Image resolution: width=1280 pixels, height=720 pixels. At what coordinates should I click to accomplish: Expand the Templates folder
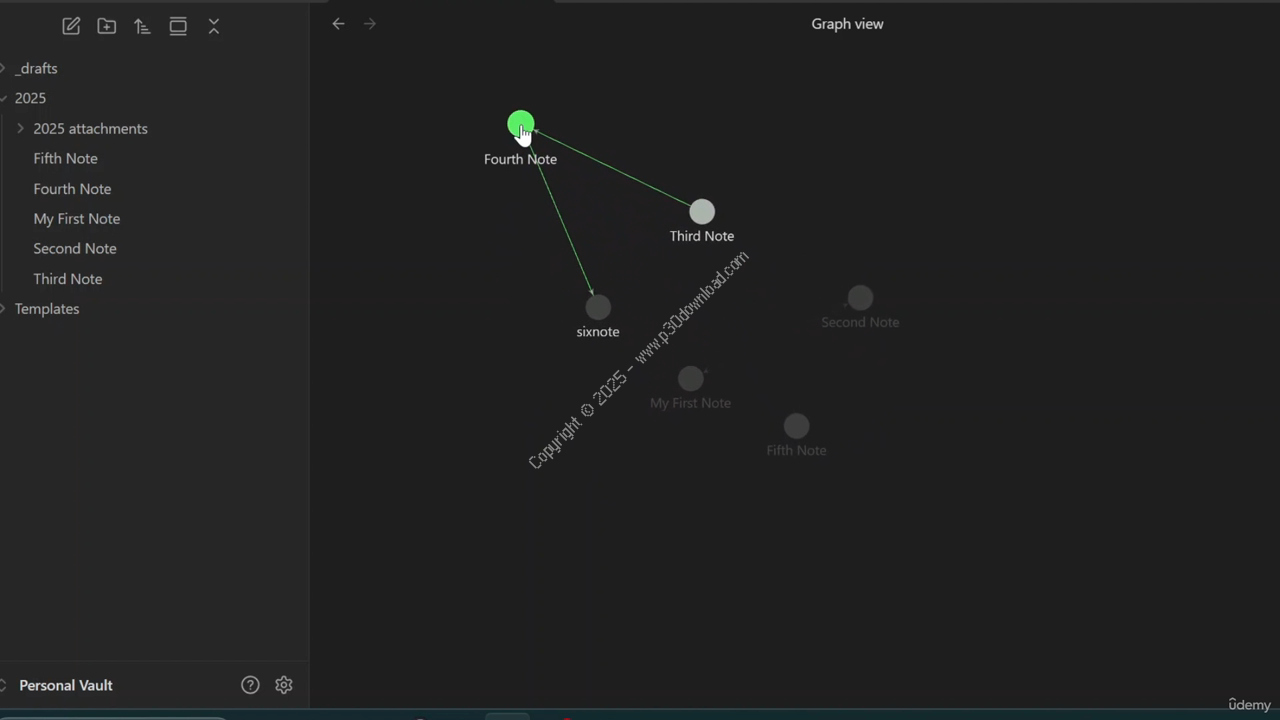tap(5, 309)
